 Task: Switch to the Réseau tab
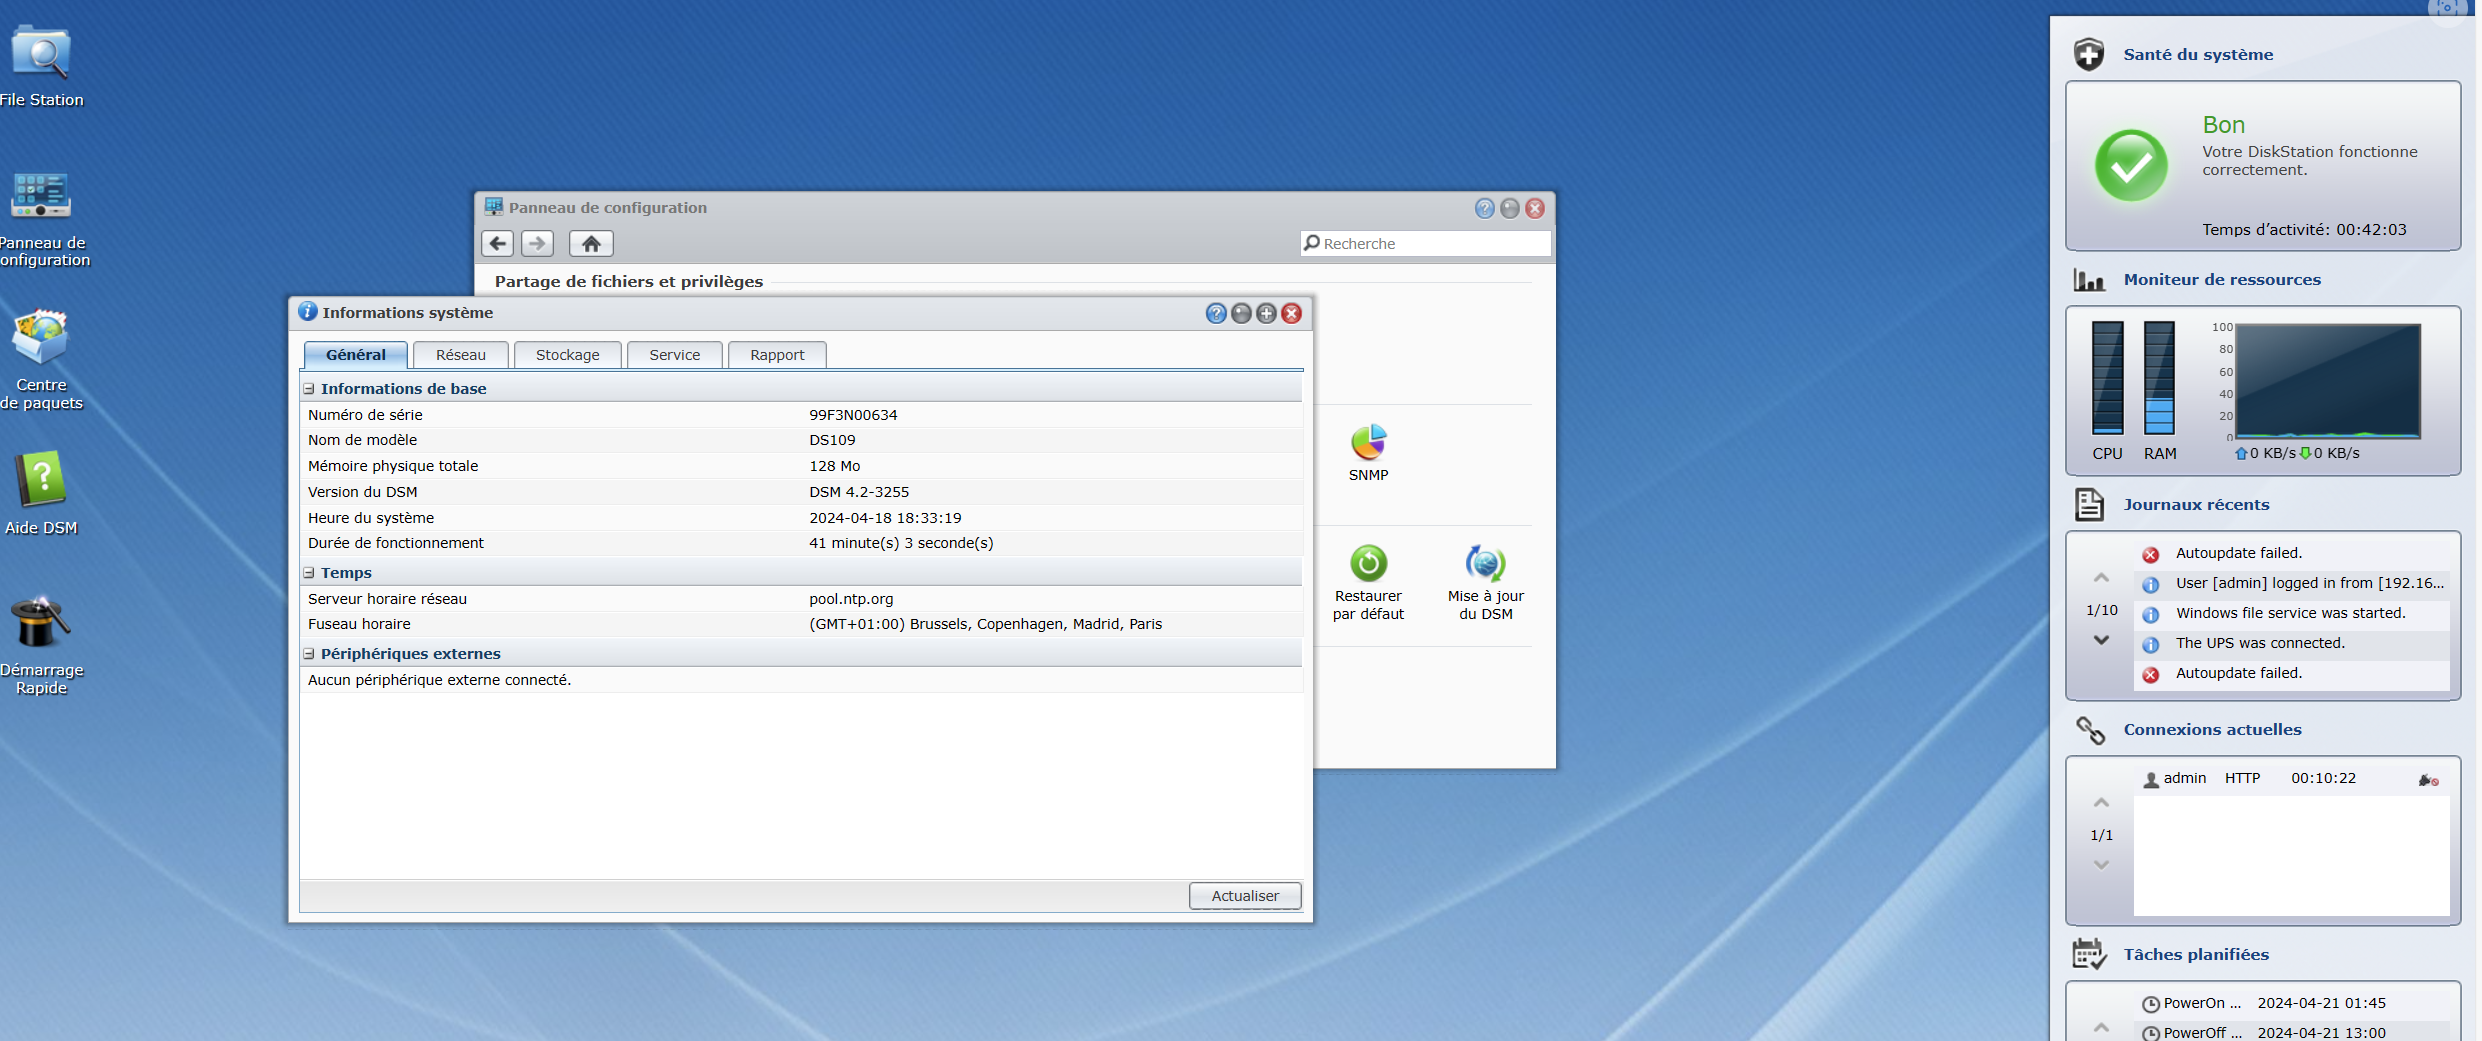pos(460,355)
